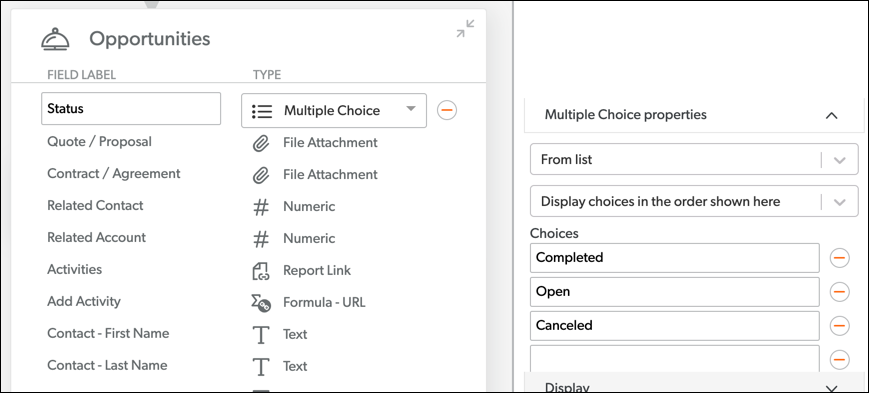869x393 pixels.
Task: Delete the Open choice
Action: click(x=839, y=292)
